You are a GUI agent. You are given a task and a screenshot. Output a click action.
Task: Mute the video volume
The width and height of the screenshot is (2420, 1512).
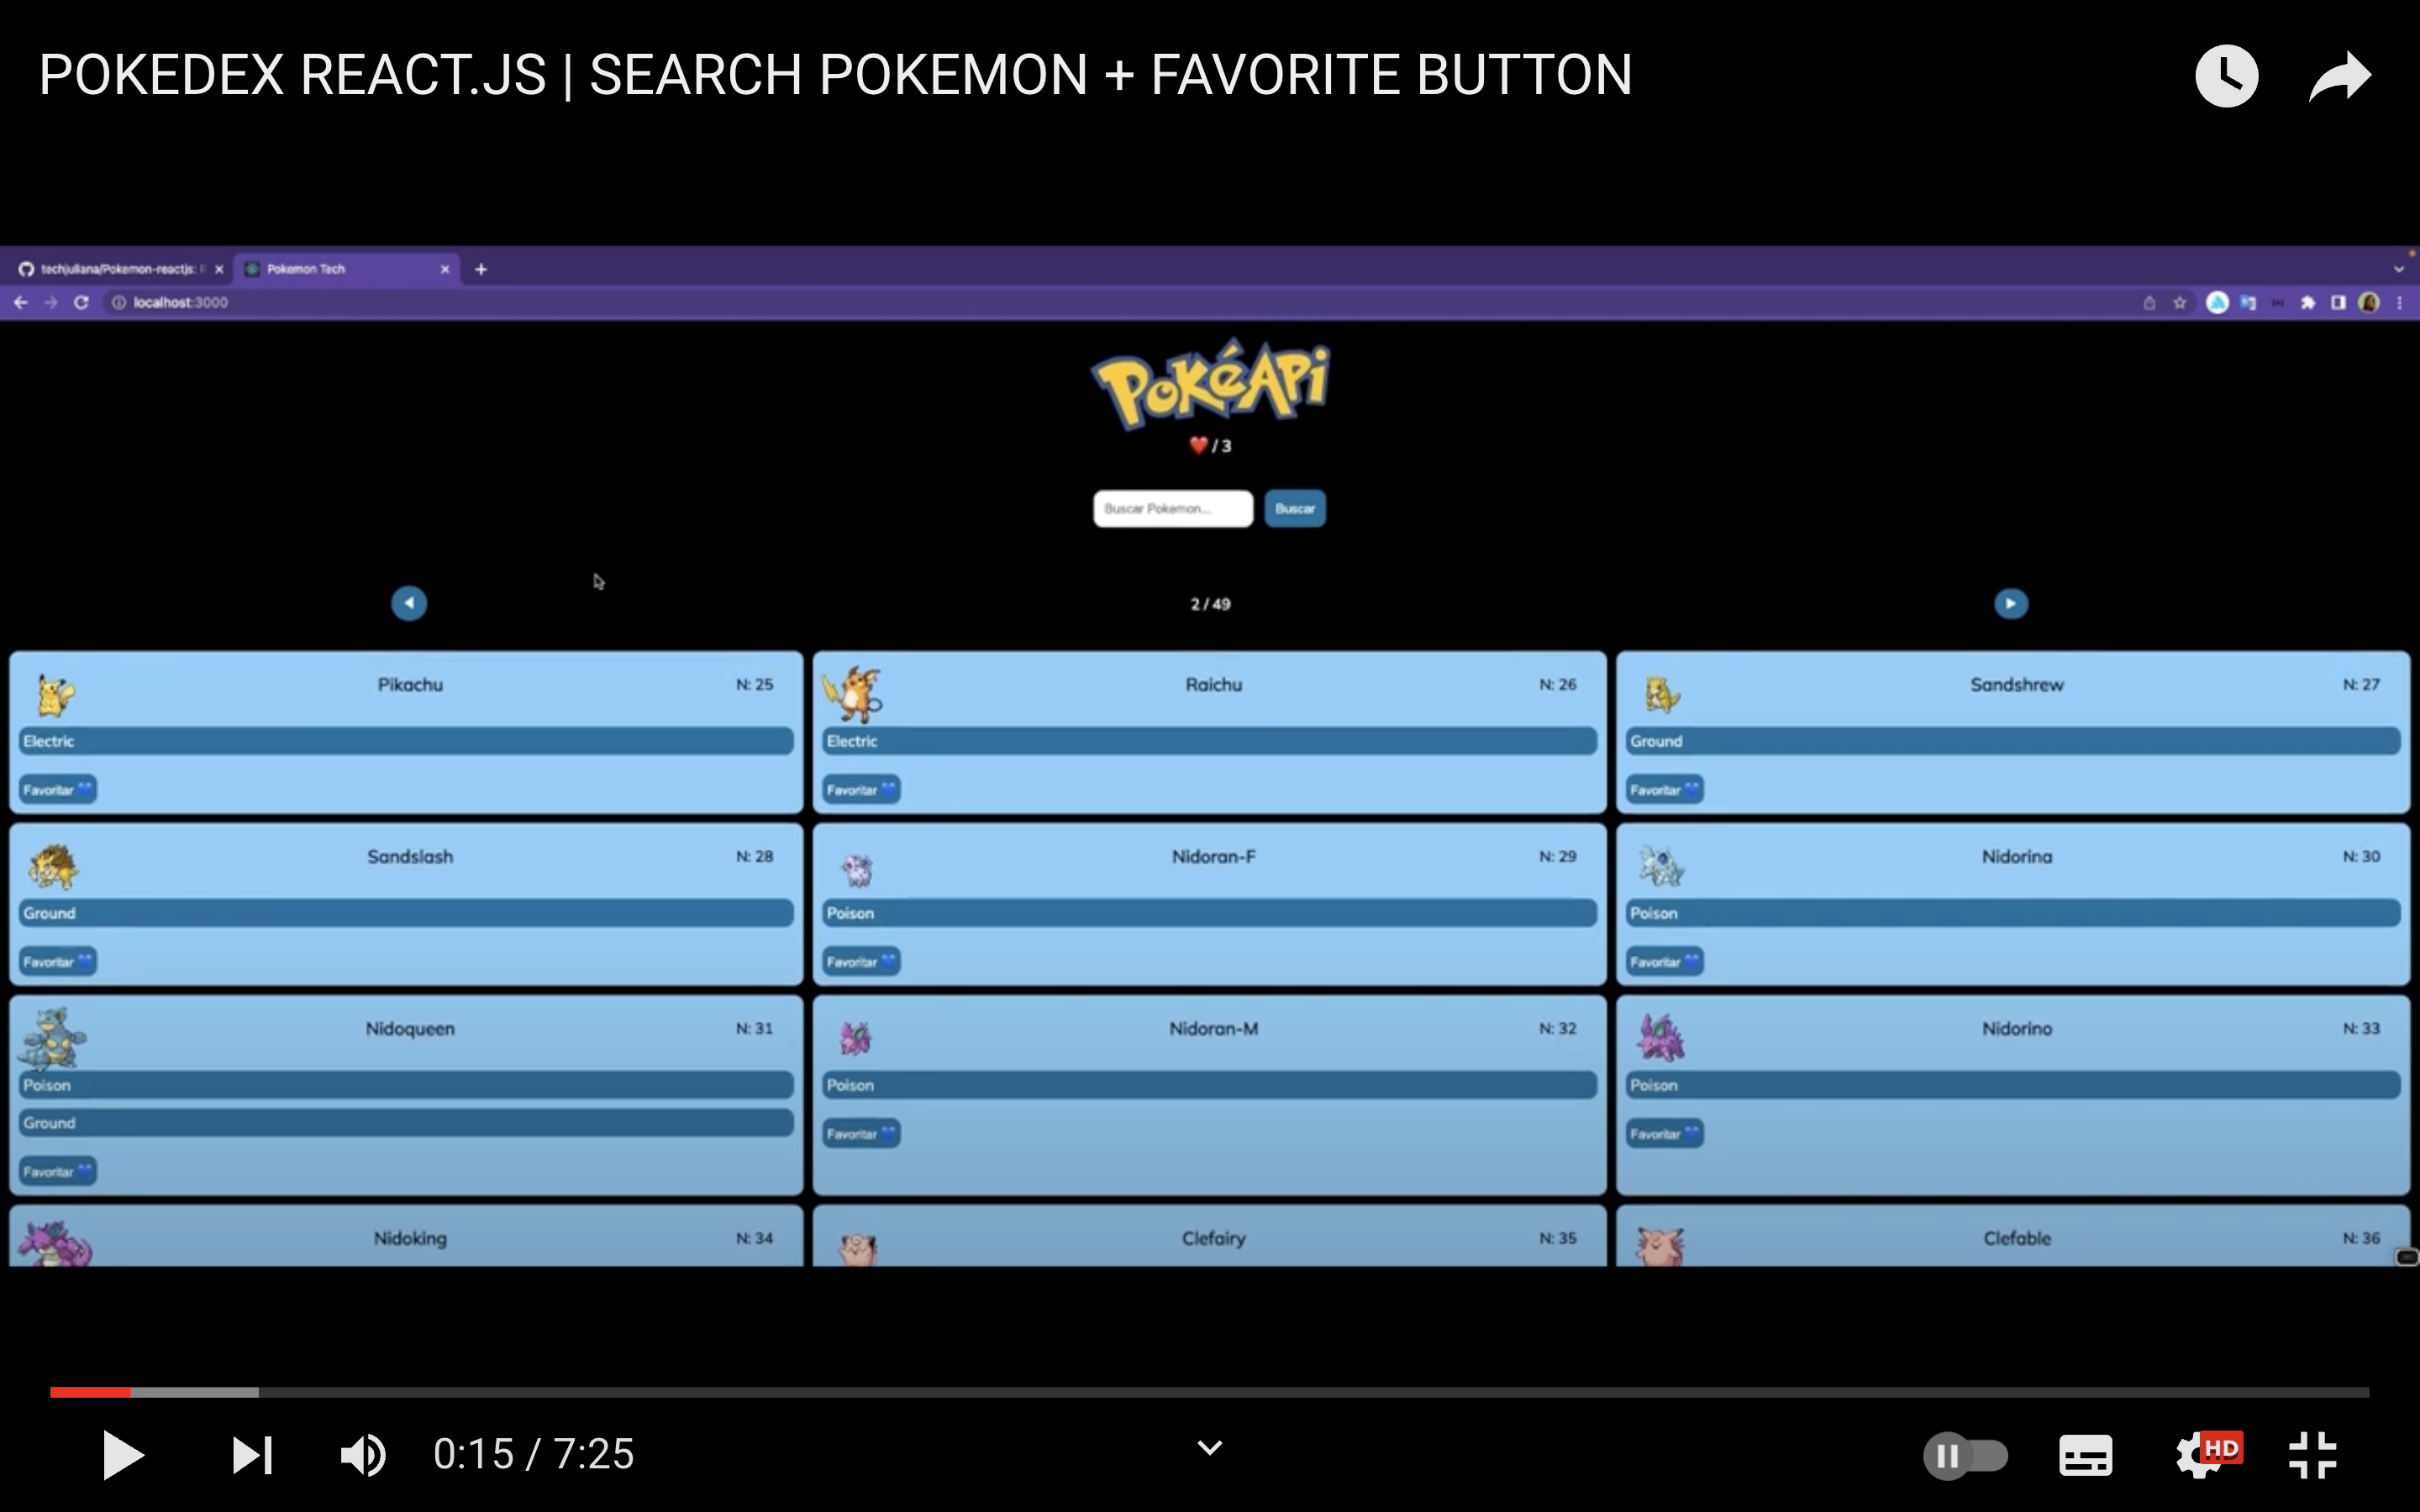pyautogui.click(x=363, y=1455)
